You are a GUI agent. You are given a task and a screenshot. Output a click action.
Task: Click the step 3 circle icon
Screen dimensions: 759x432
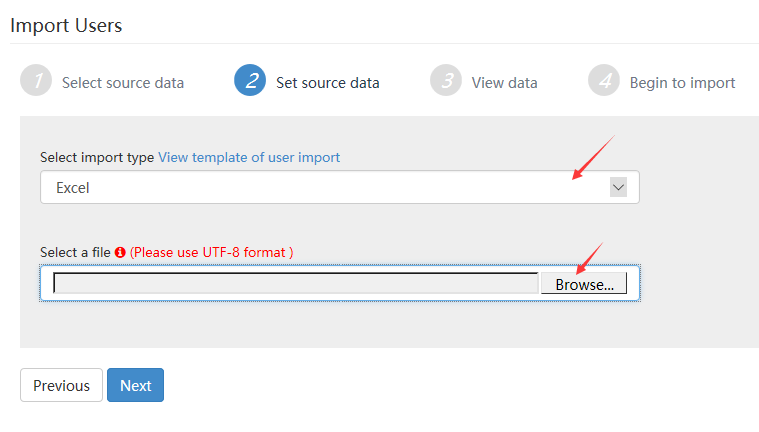coord(446,80)
